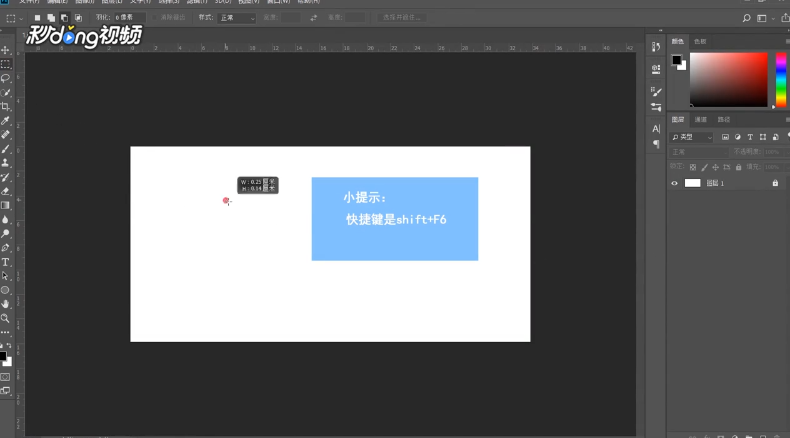Select the Pen tool
Image resolution: width=790 pixels, height=438 pixels.
pyautogui.click(x=6, y=247)
